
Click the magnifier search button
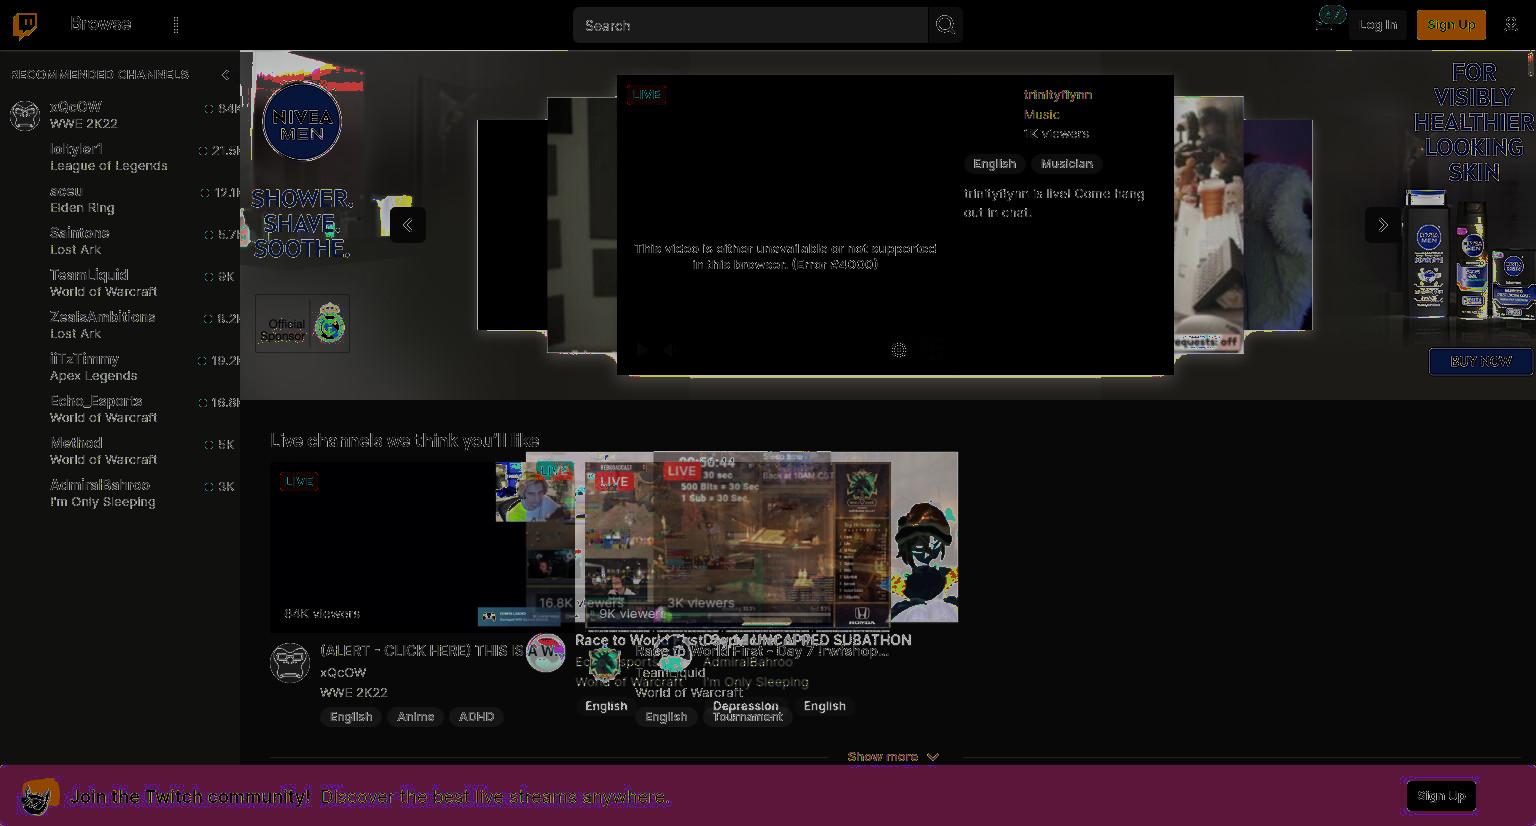945,25
